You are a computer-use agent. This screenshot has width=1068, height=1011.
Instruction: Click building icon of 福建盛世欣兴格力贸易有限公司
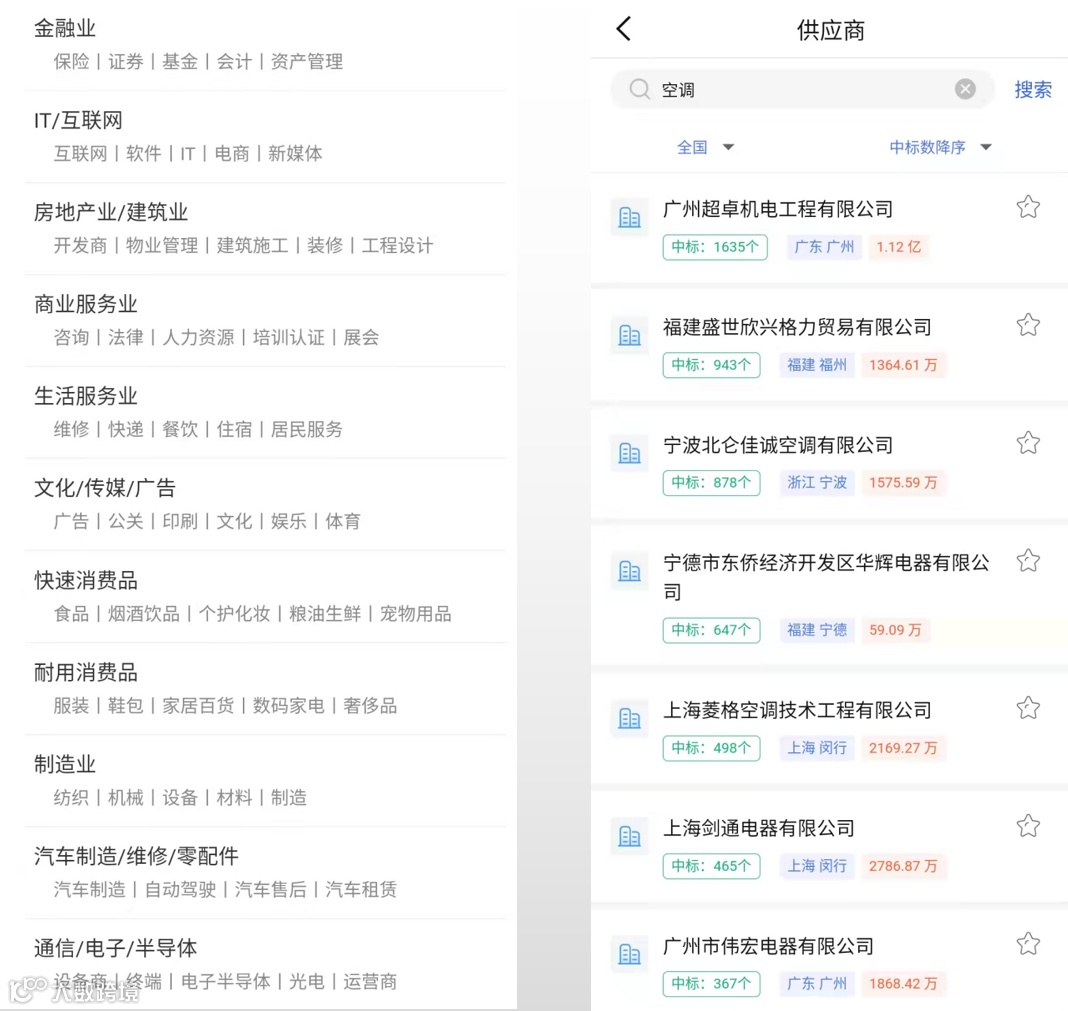tap(629, 335)
